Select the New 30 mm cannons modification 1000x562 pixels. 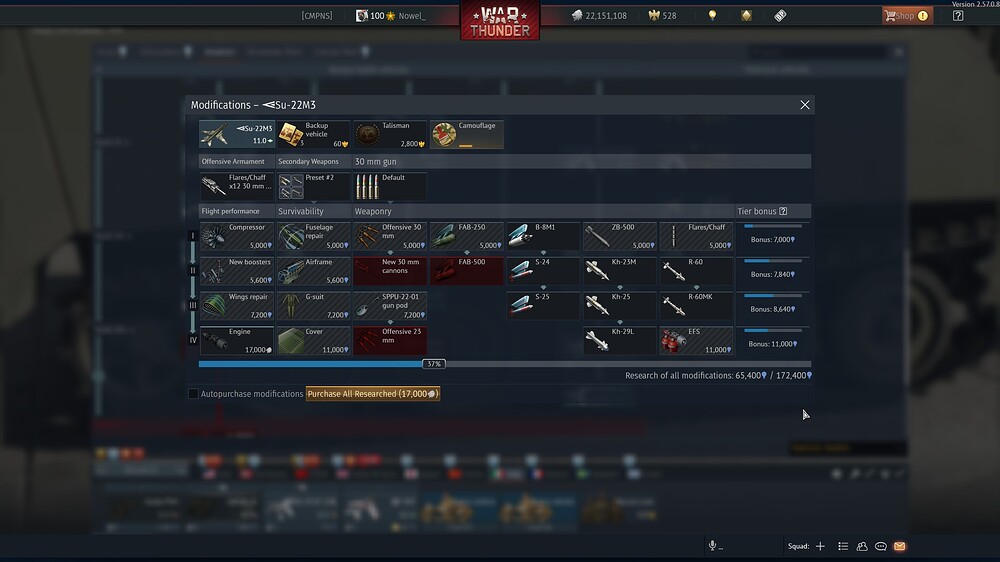[x=390, y=271]
